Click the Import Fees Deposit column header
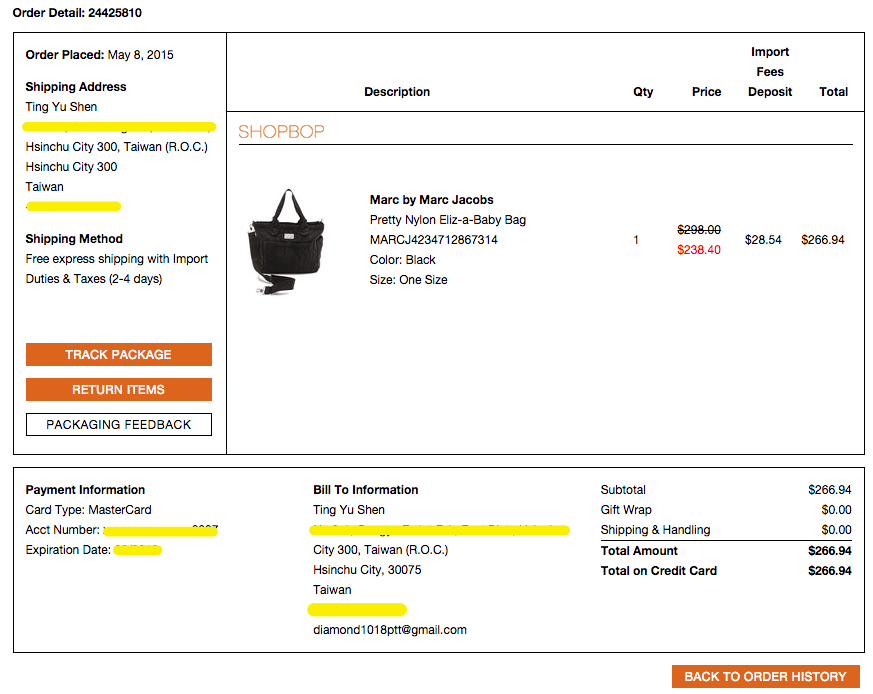 point(770,72)
